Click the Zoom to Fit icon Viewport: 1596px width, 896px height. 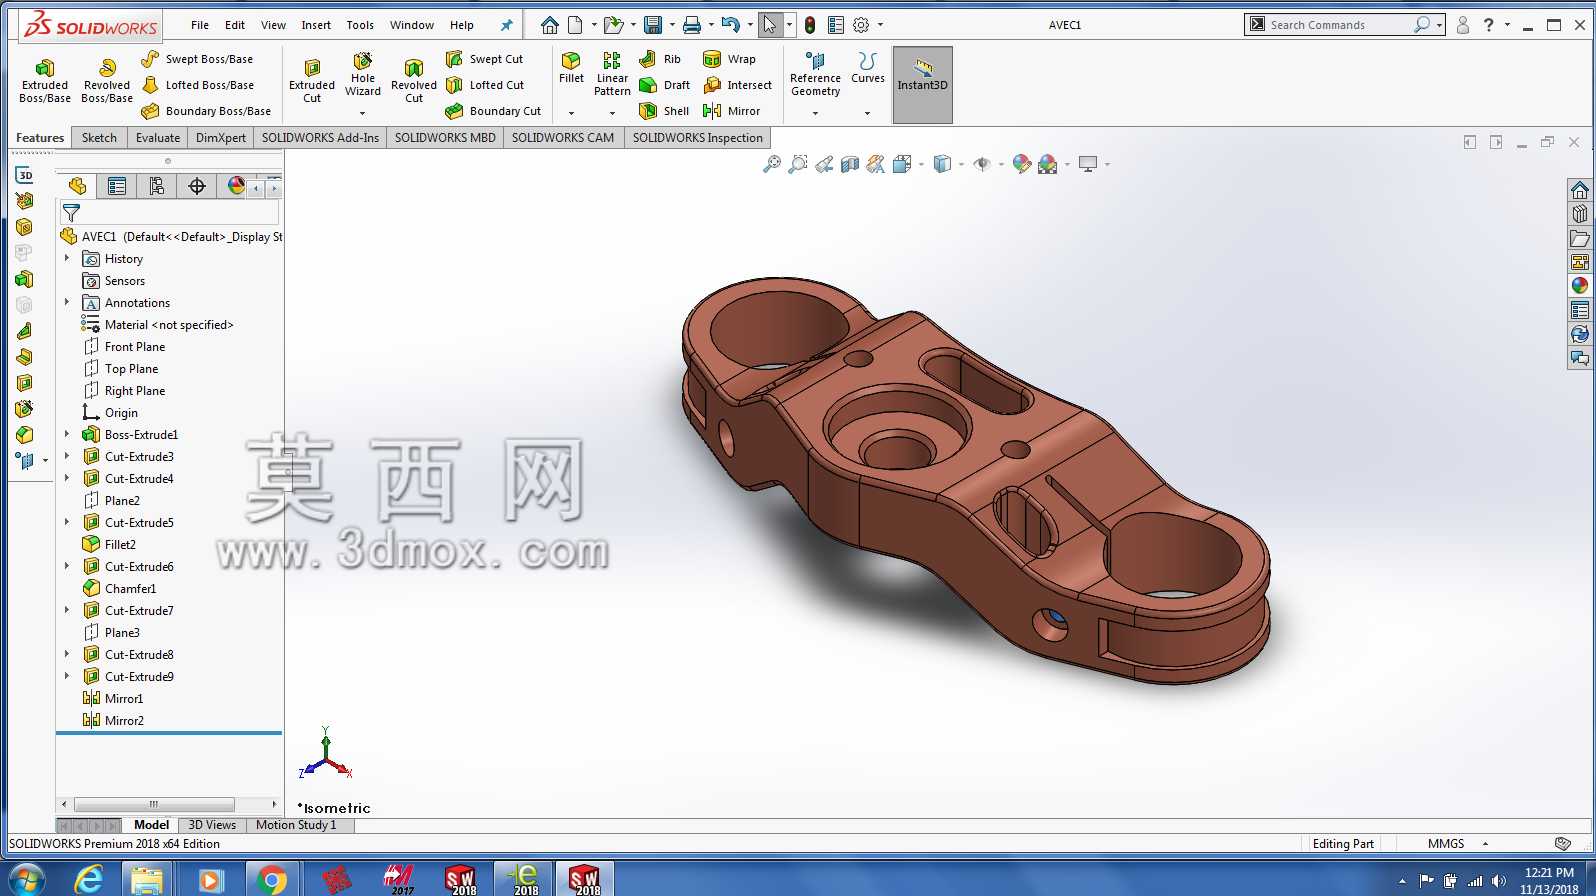[x=772, y=164]
